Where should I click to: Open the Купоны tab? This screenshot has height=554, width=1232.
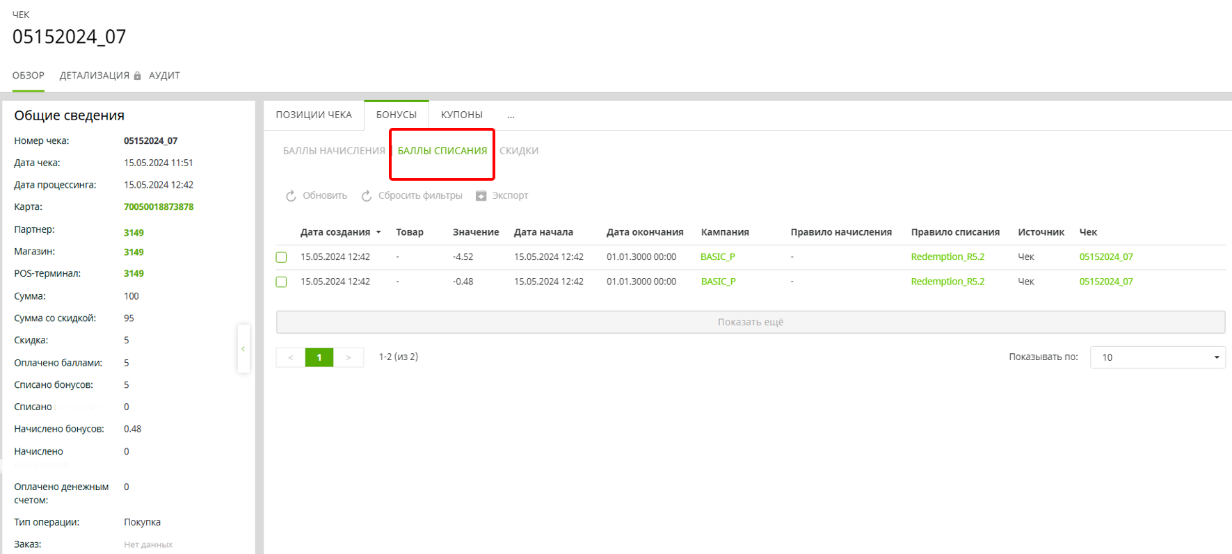pos(461,115)
